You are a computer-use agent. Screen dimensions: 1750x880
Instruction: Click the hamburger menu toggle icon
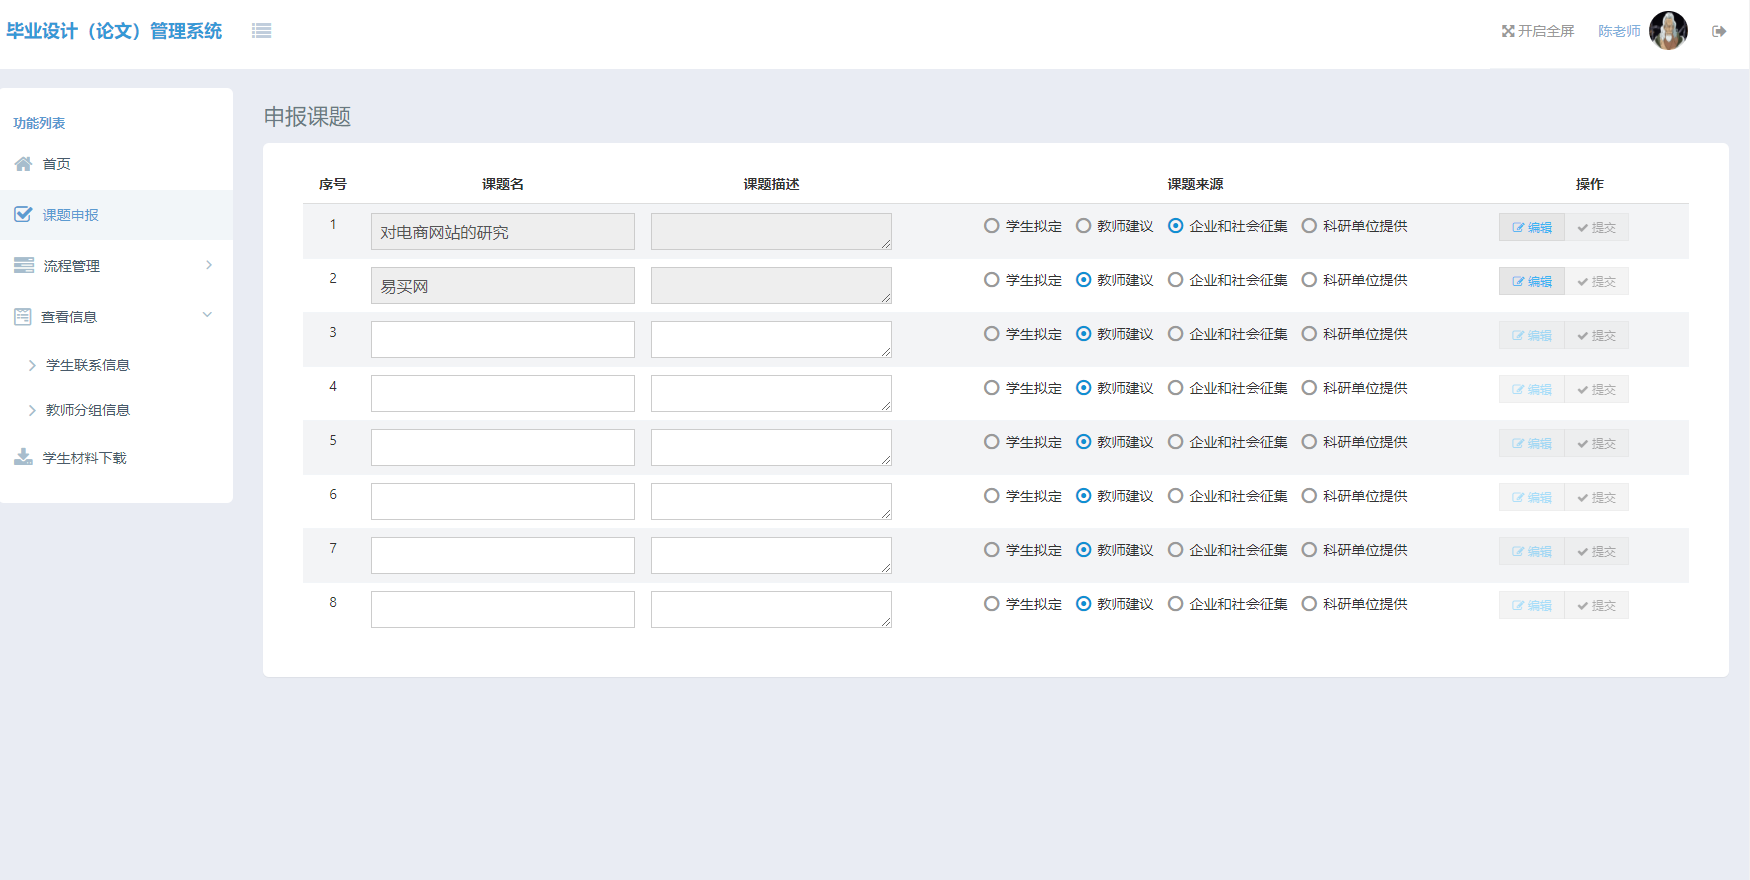(x=261, y=31)
